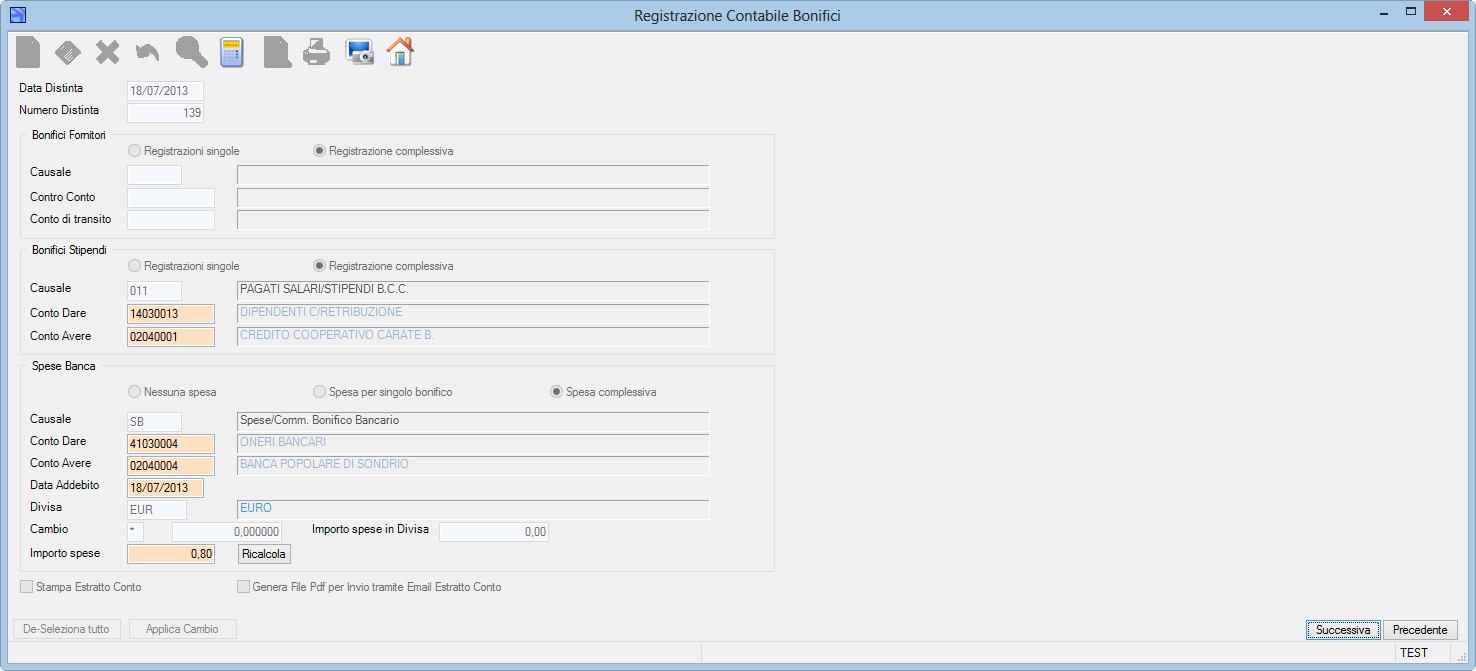Click the home icon in toolbar
Viewport: 1476px width, 671px height.
click(400, 51)
